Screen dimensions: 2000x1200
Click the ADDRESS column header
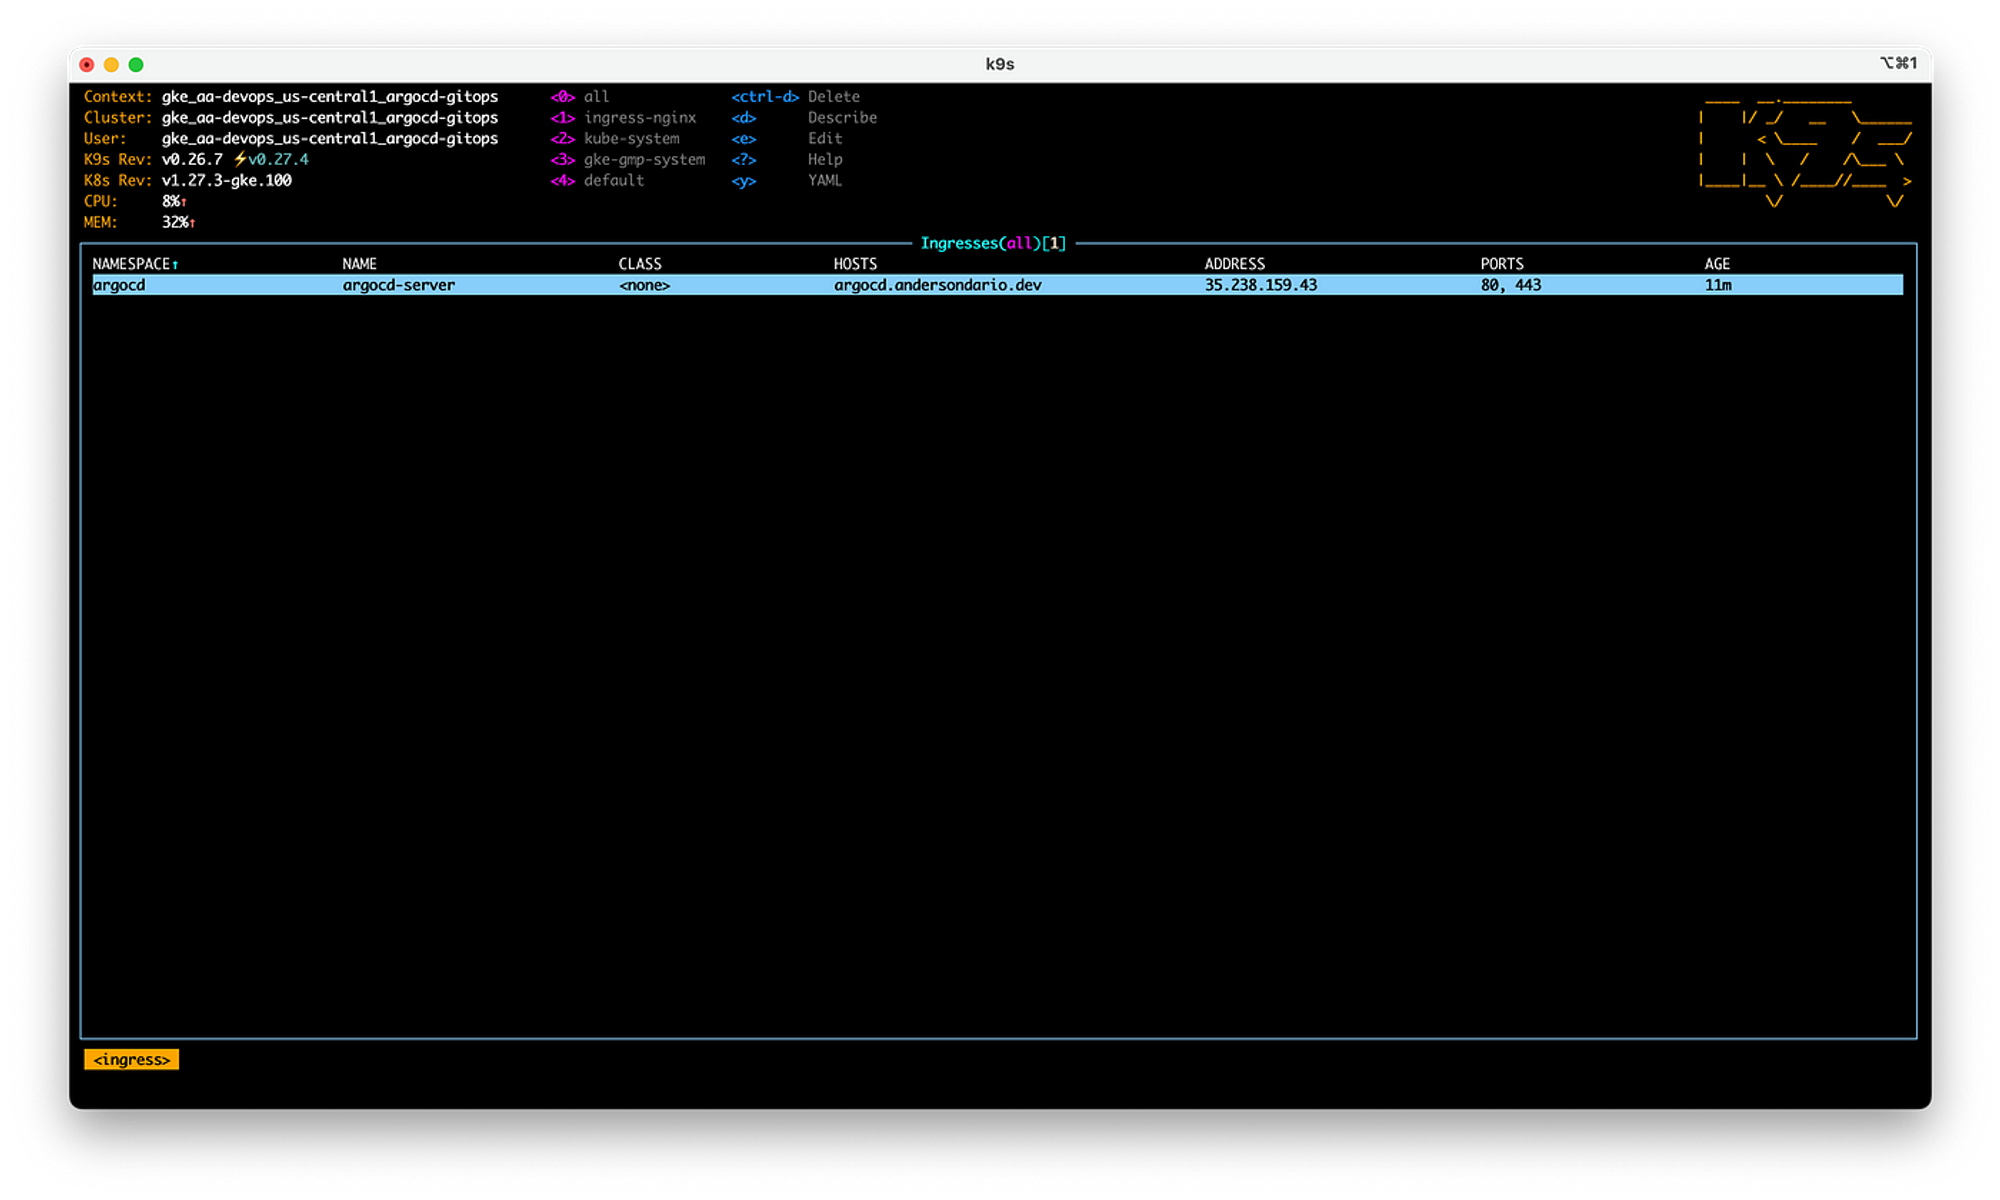click(1234, 264)
